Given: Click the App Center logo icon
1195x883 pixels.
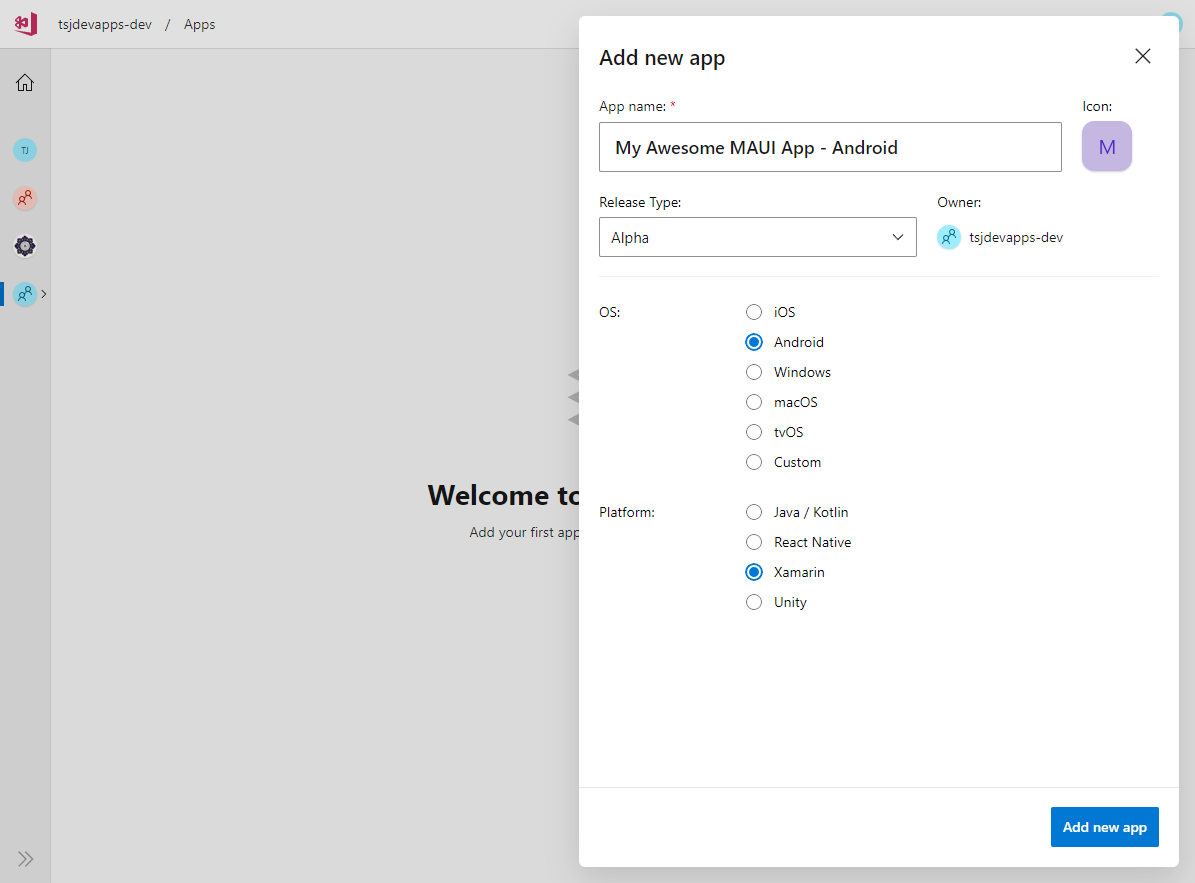Looking at the screenshot, I should point(26,24).
